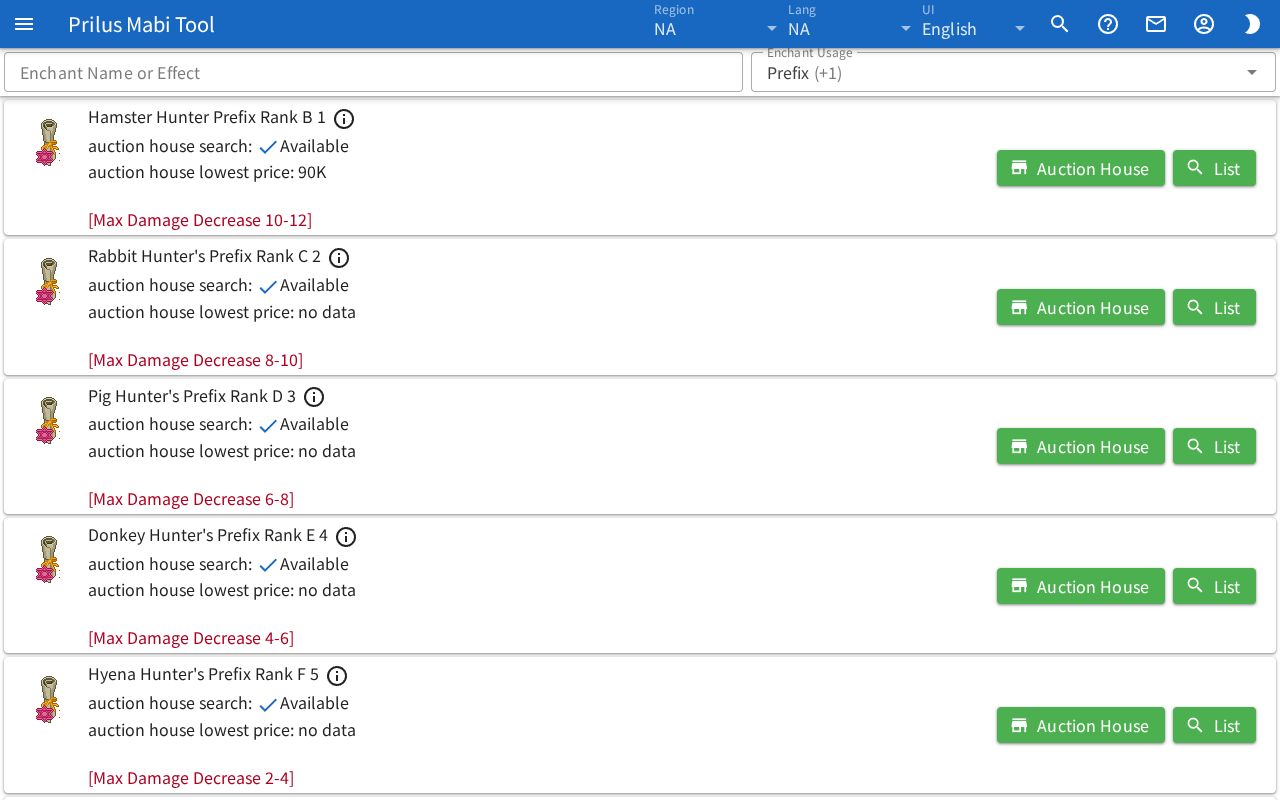Click List button for Hyena Hunter's Prefix
This screenshot has width=1280, height=800.
pos(1214,725)
